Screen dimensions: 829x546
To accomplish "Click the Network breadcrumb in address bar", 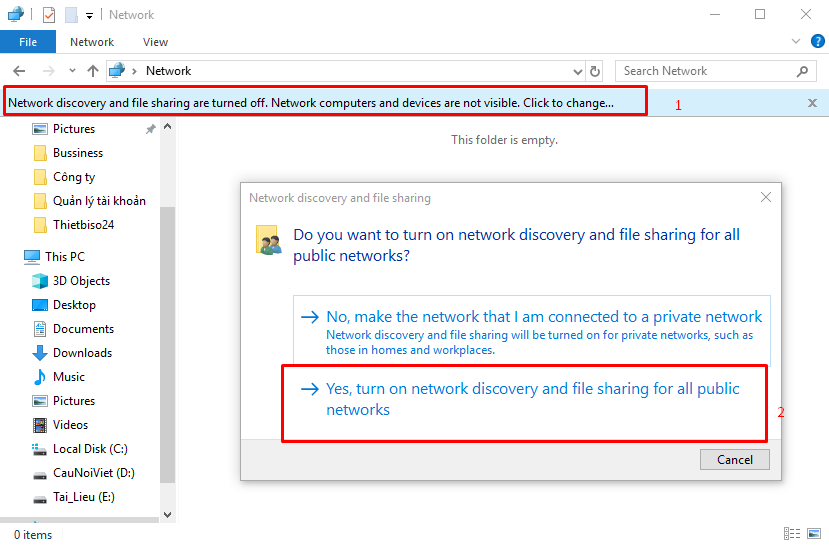I will click(x=169, y=71).
